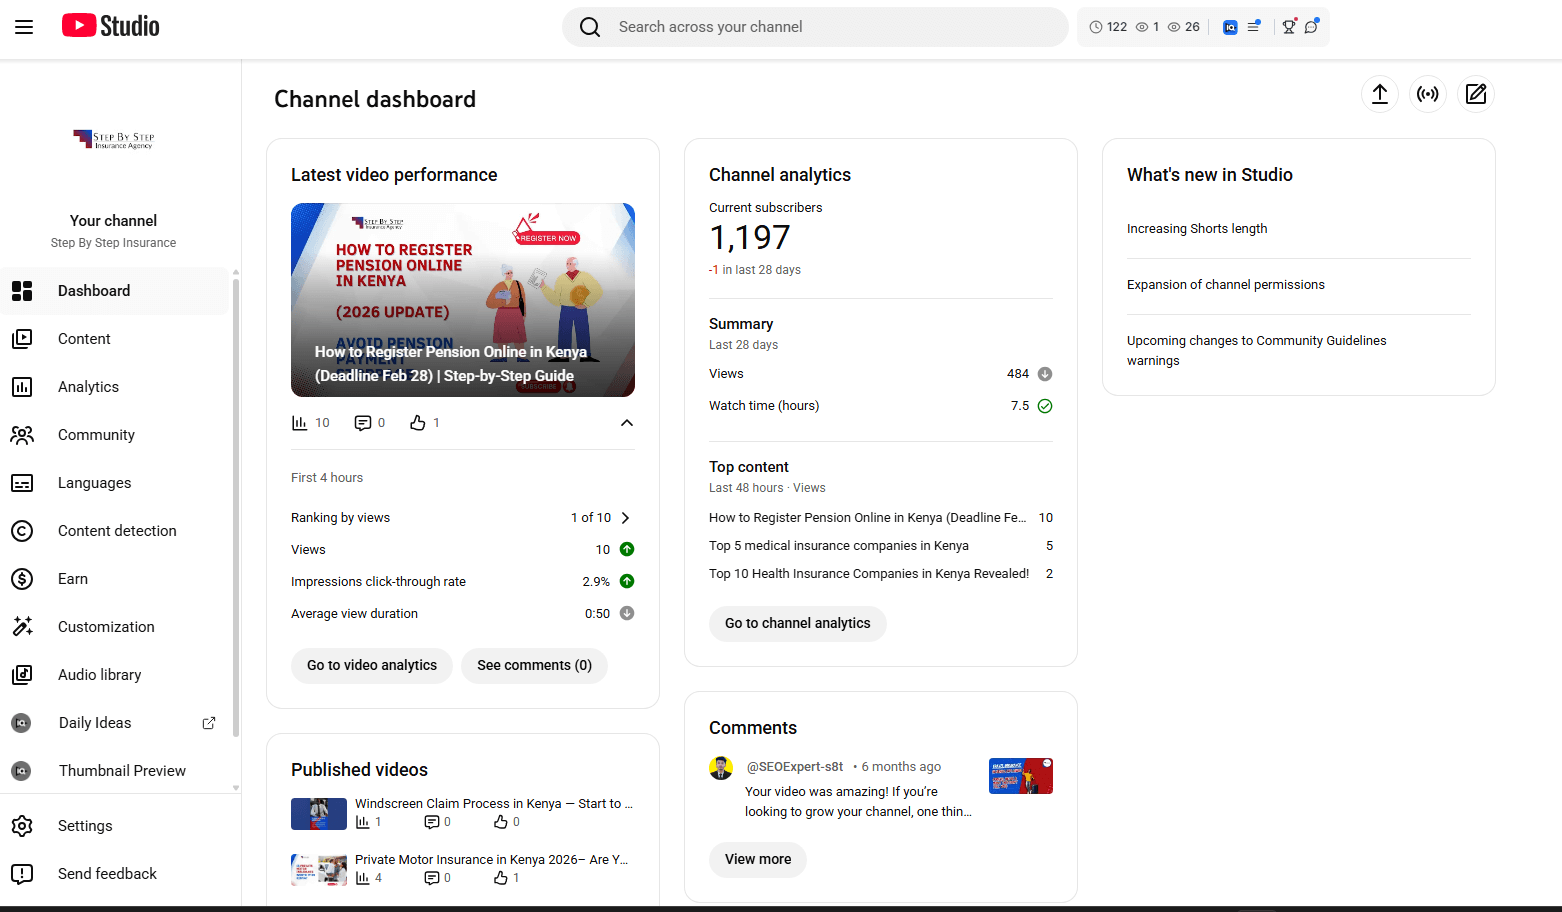Open the channel search input field
Image resolution: width=1562 pixels, height=912 pixels.
point(815,26)
